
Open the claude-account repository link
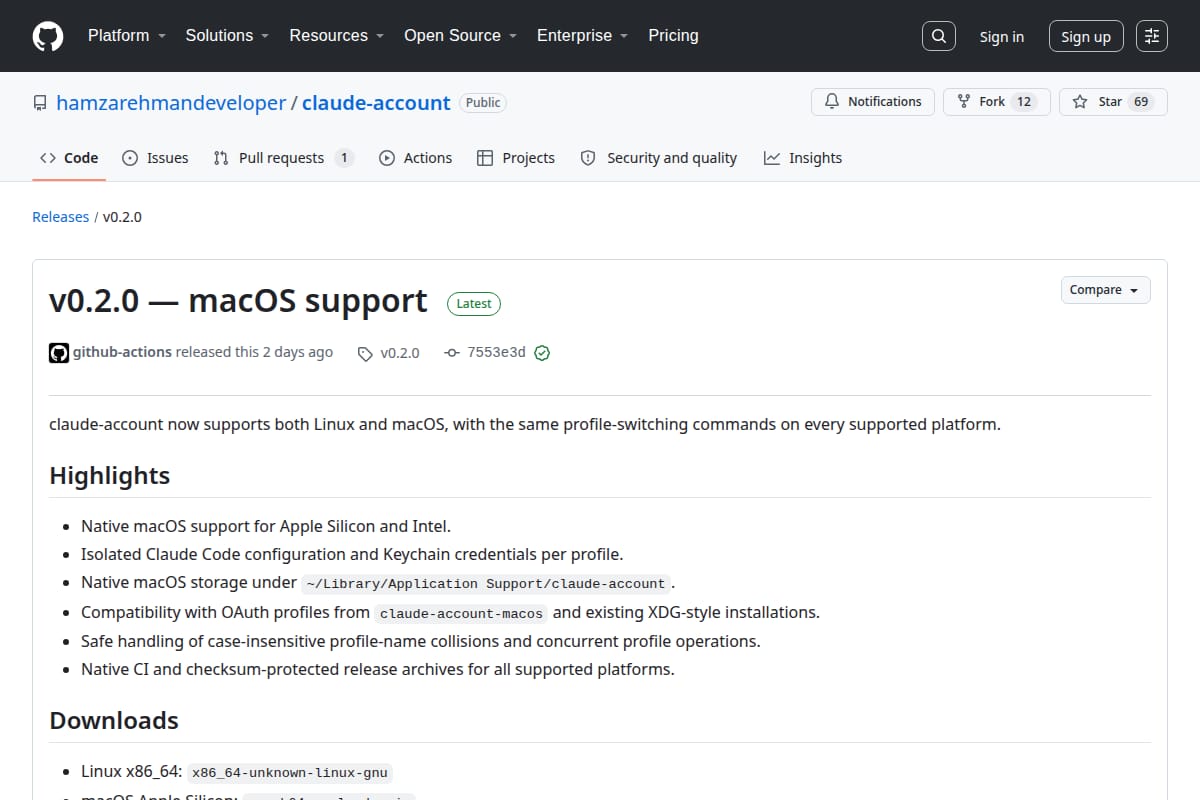(376, 103)
